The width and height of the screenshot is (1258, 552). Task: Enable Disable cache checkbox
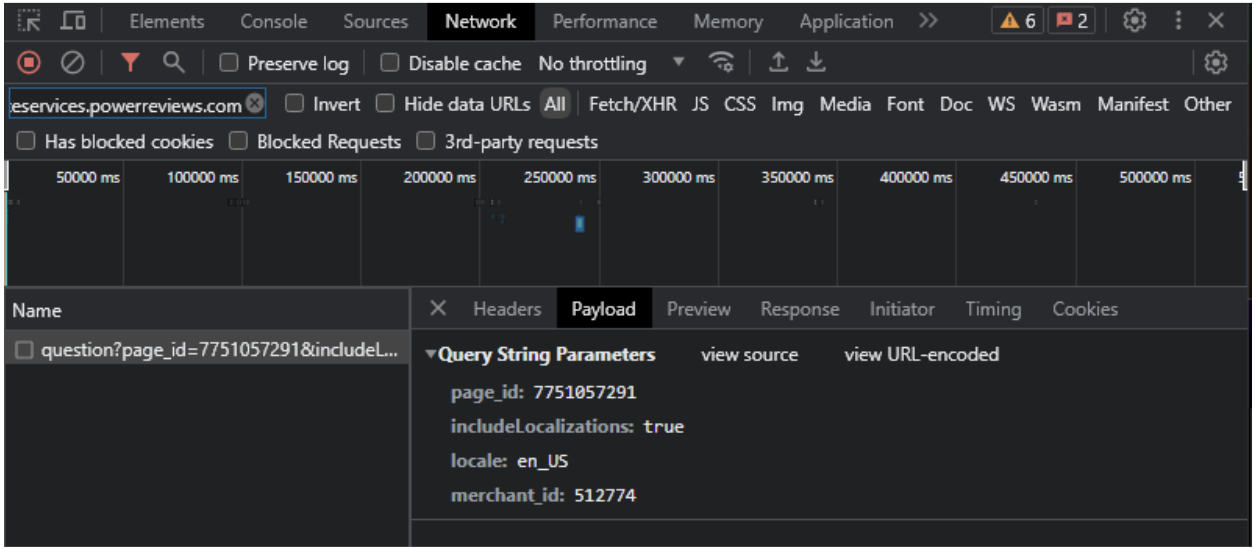coord(390,63)
